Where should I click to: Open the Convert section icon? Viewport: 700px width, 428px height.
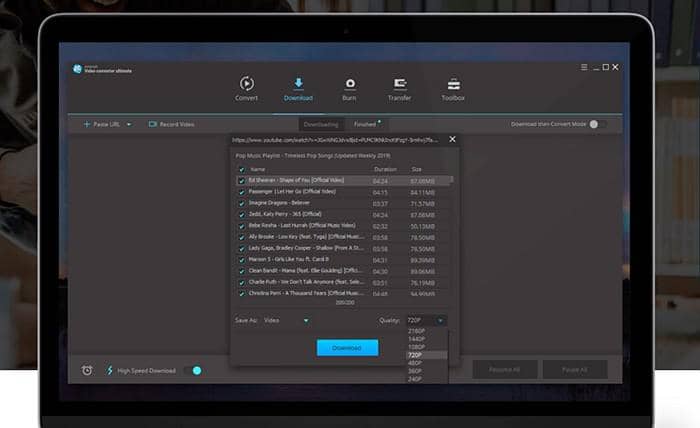click(x=246, y=83)
